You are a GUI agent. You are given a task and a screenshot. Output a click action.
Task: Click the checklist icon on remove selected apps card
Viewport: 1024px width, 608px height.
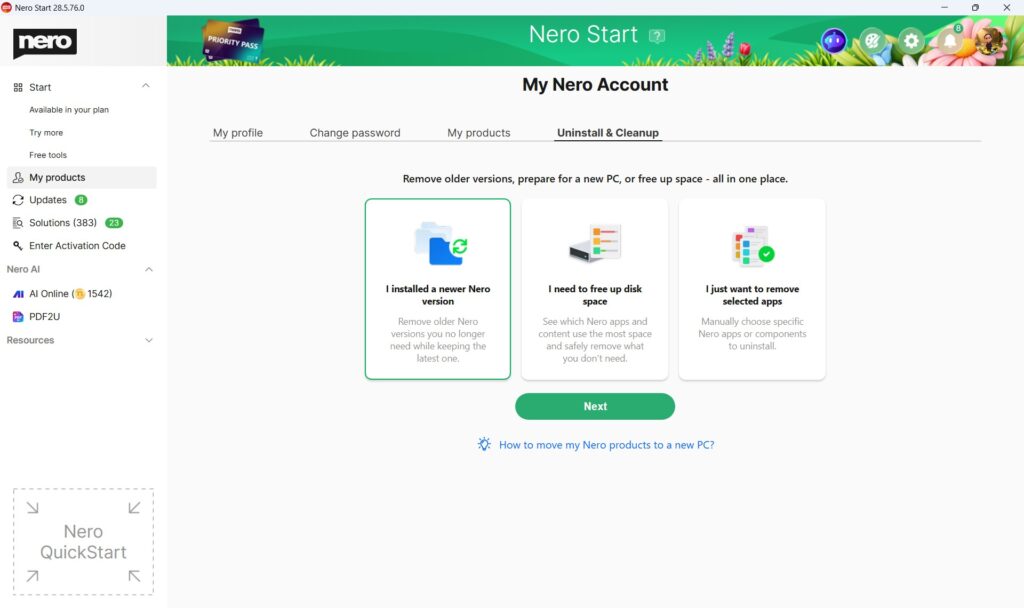(x=752, y=246)
